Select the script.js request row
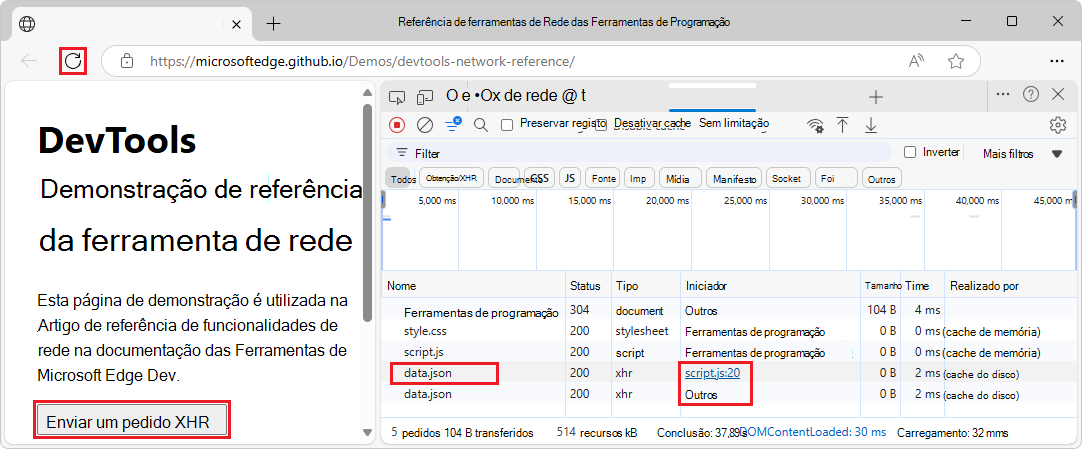Screen dimensions: 1082x449 pos(728,352)
